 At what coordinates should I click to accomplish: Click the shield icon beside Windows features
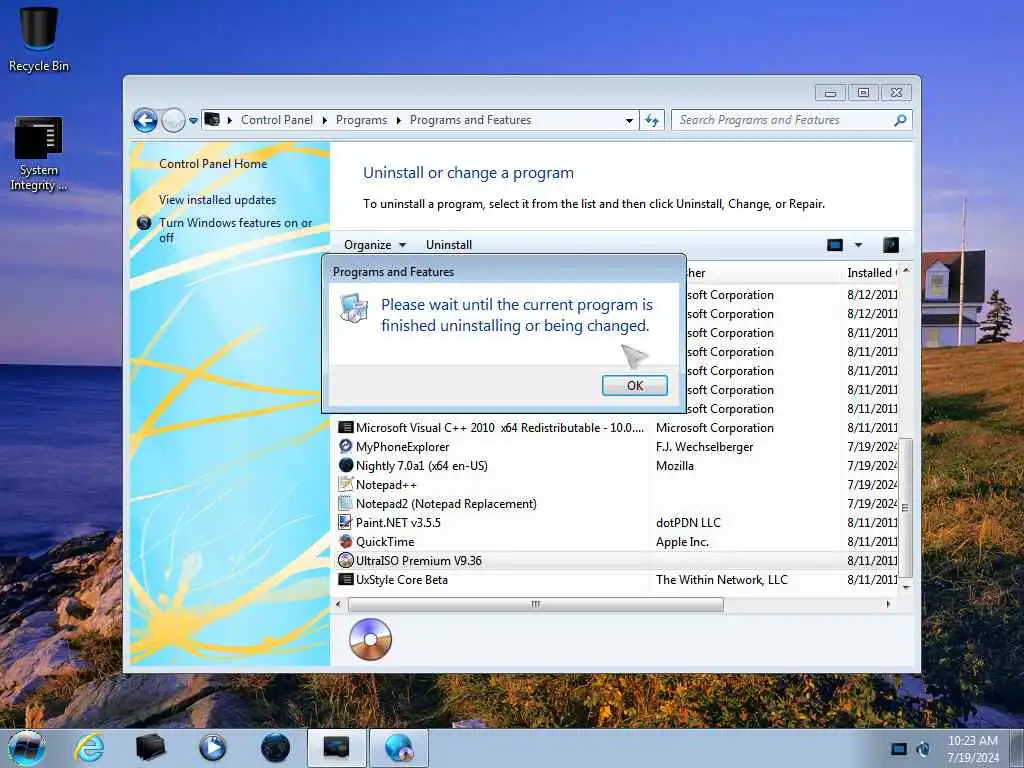(x=144, y=223)
